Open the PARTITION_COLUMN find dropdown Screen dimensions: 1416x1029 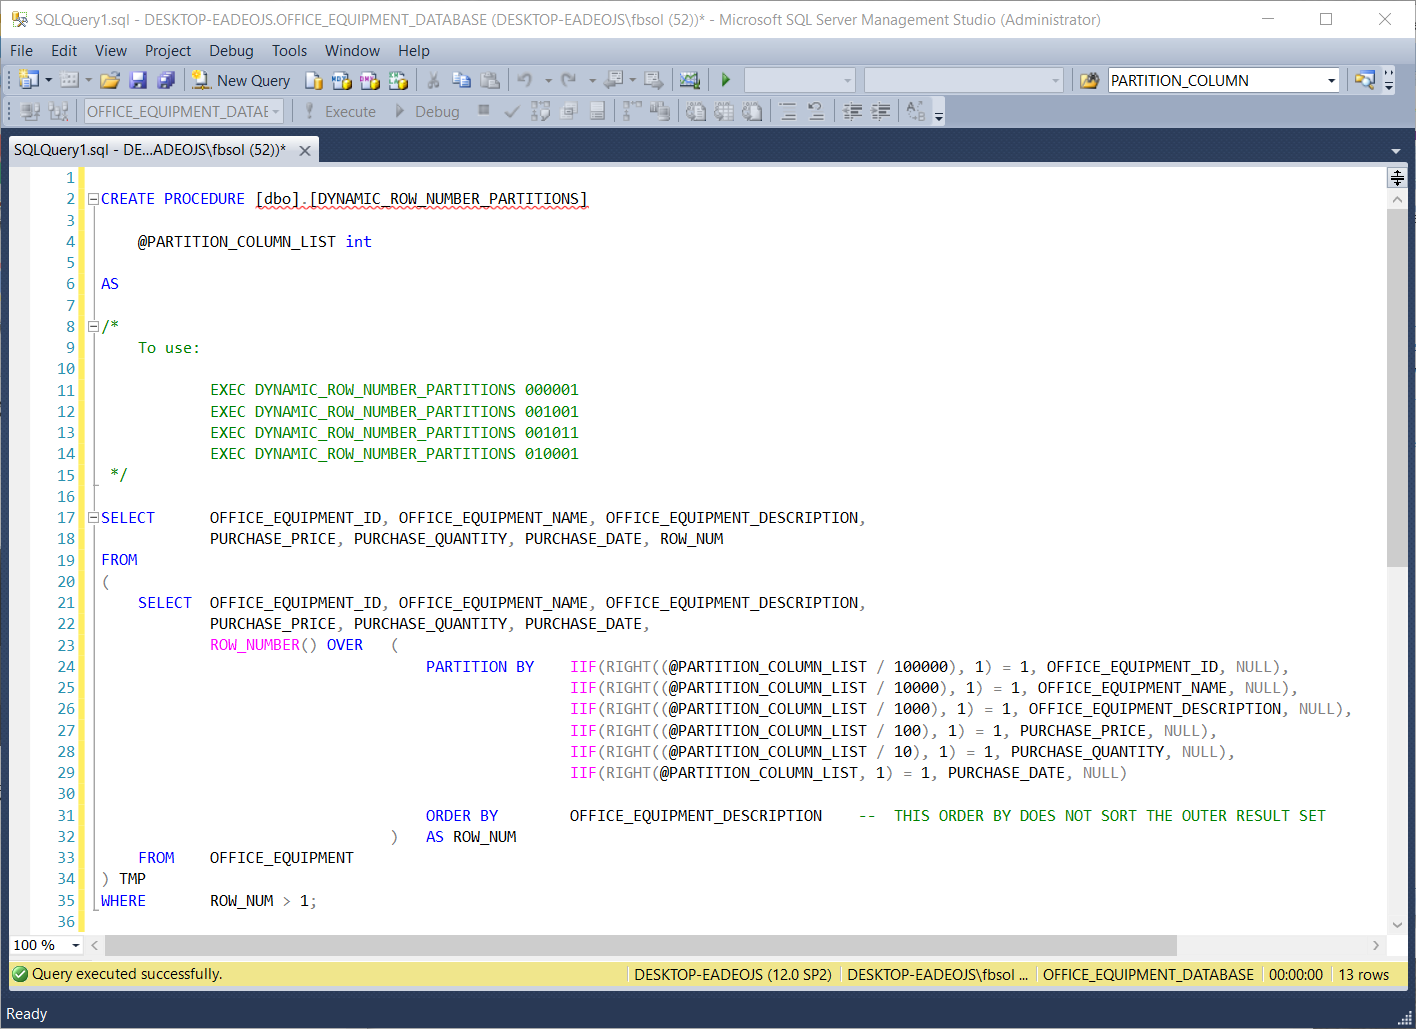1331,81
